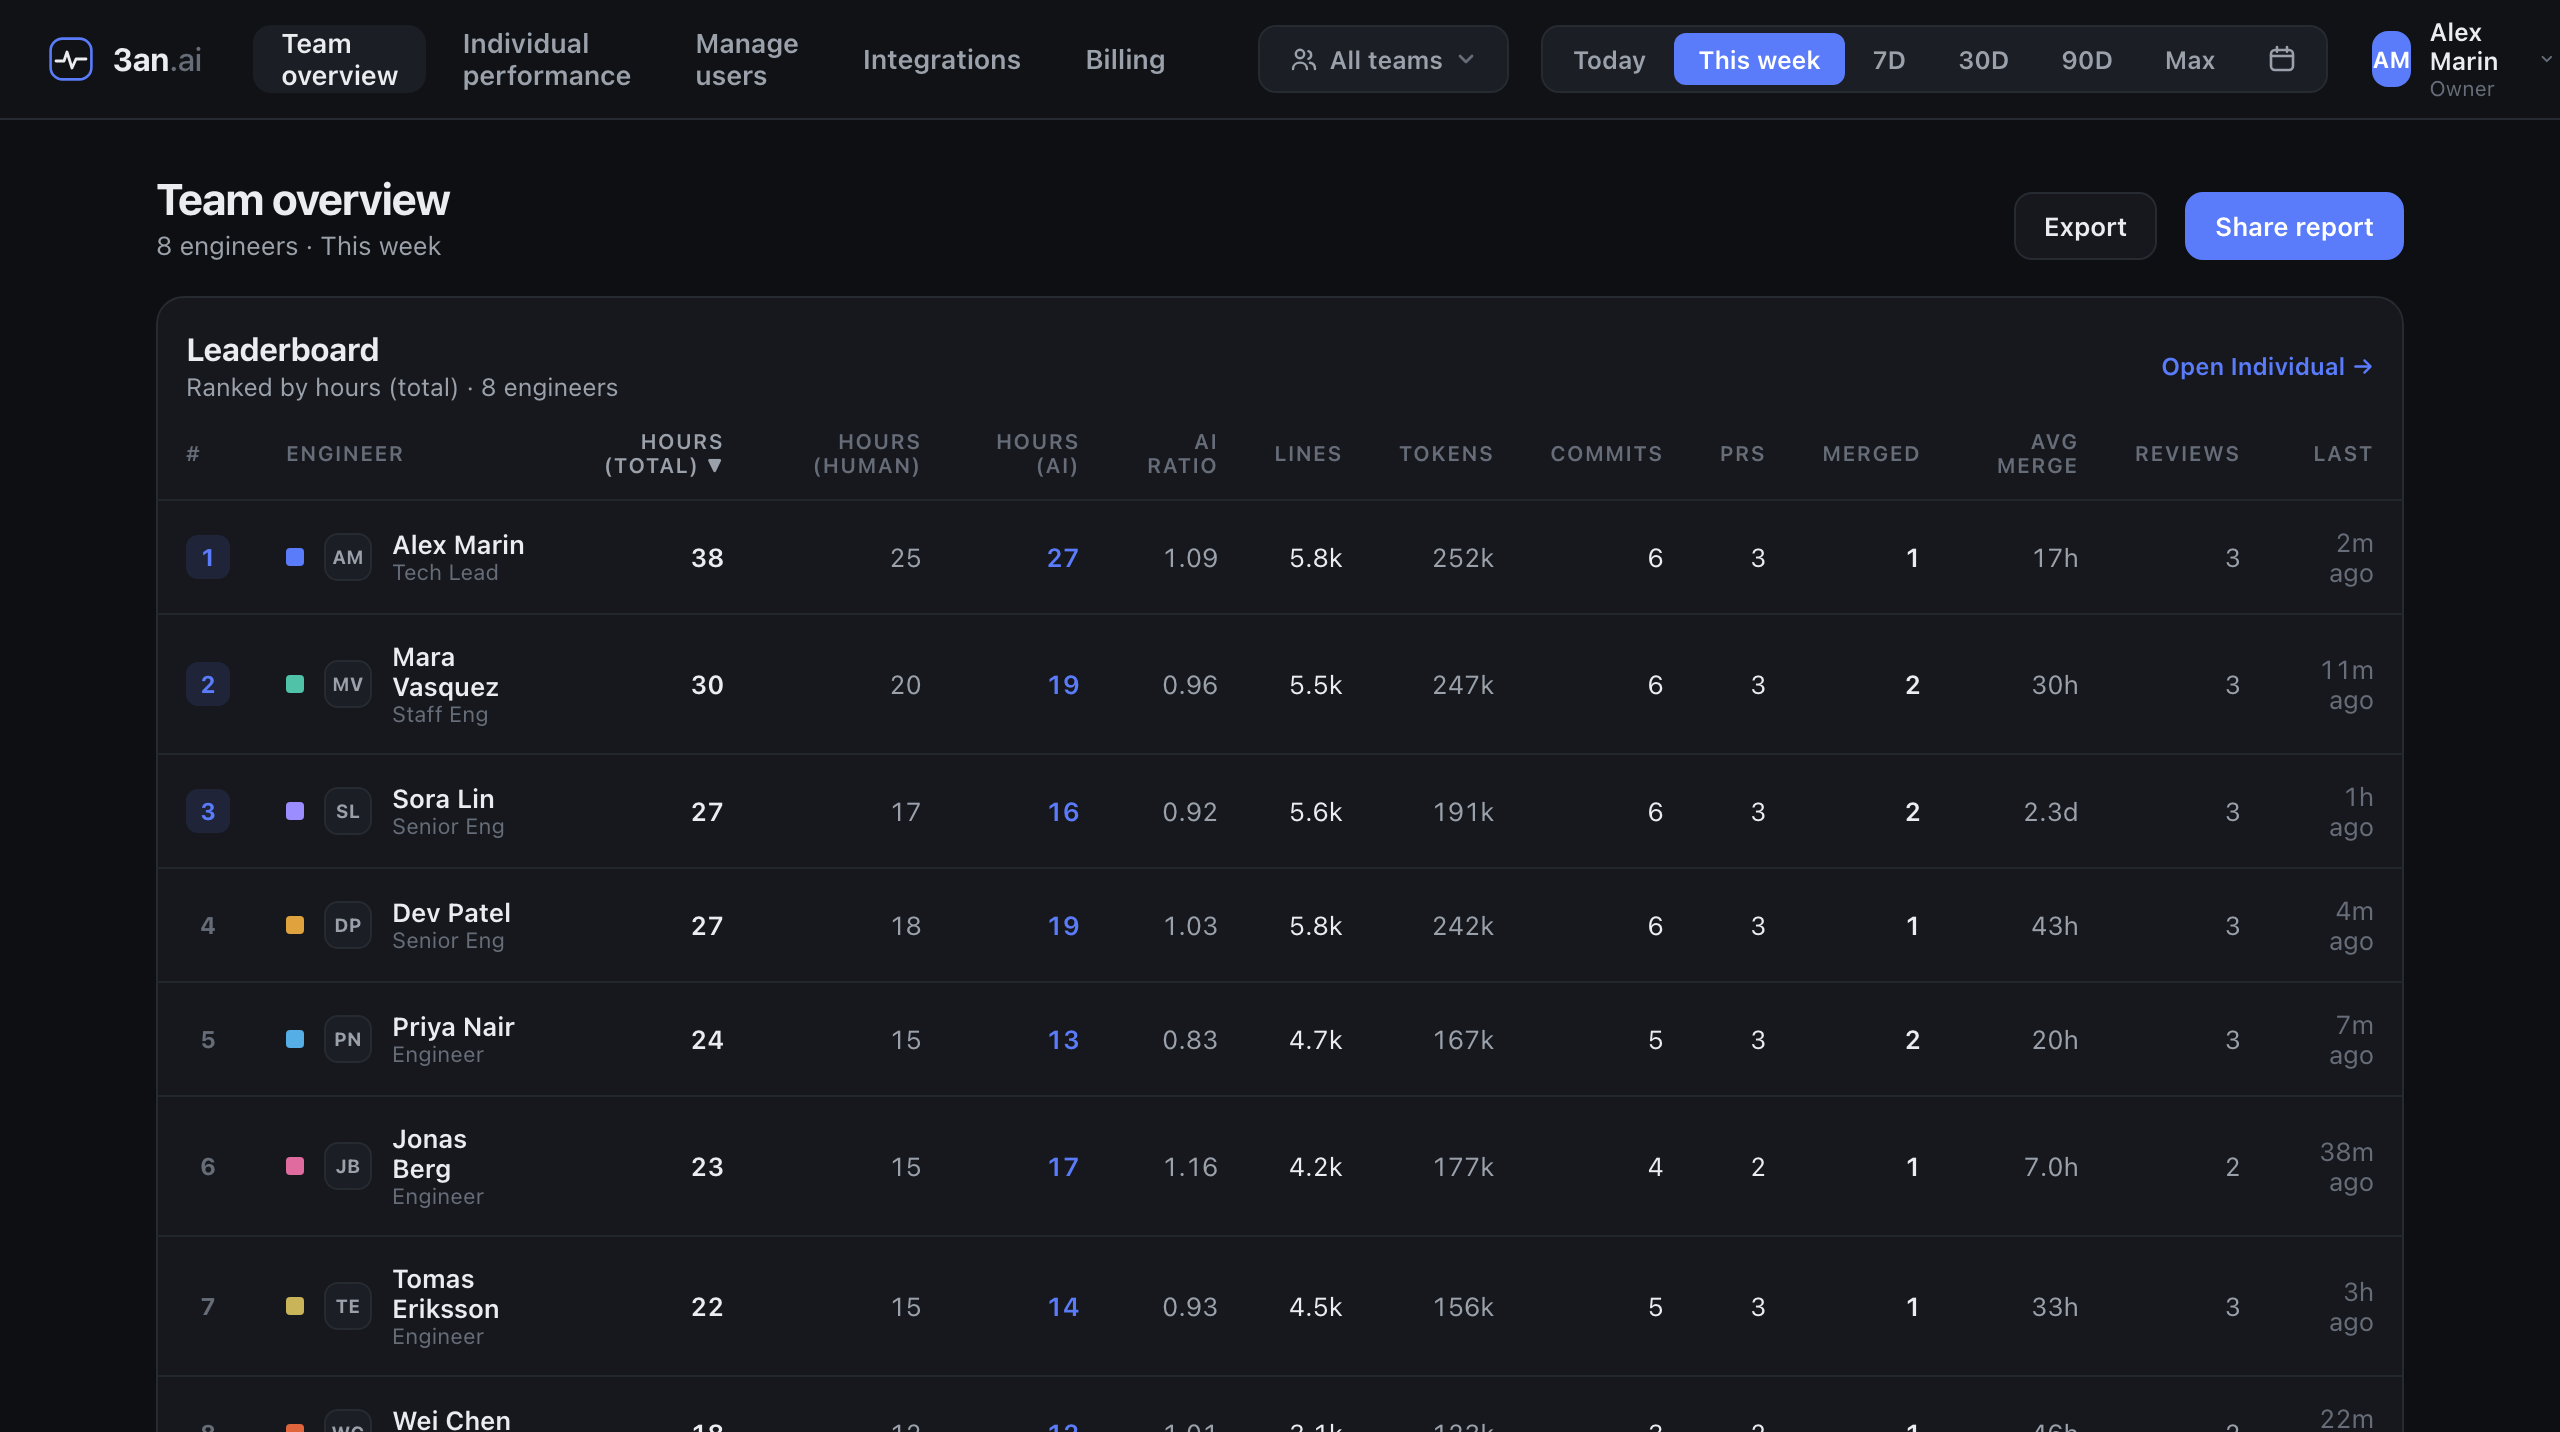This screenshot has width=2560, height=1432.
Task: Open the user account menu chevron
Action: click(2546, 59)
